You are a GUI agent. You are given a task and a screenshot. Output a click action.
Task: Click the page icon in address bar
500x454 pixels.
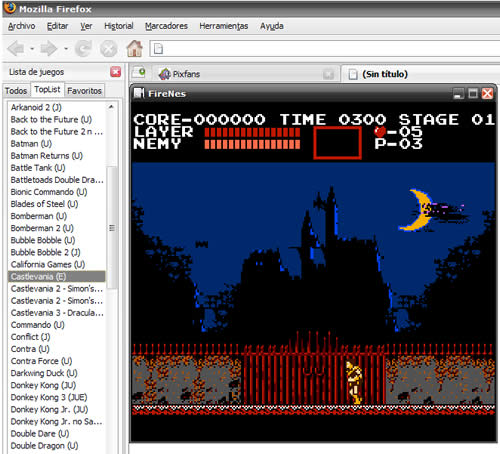pos(159,49)
